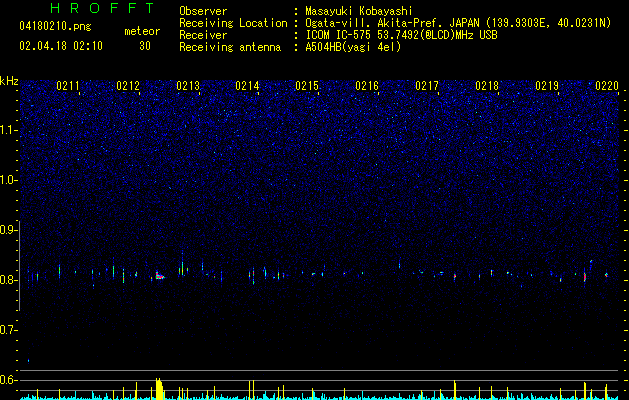Image resolution: width=629 pixels, height=400 pixels.
Task: Click the ICOM IC-575 receiver text
Action: pos(401,35)
